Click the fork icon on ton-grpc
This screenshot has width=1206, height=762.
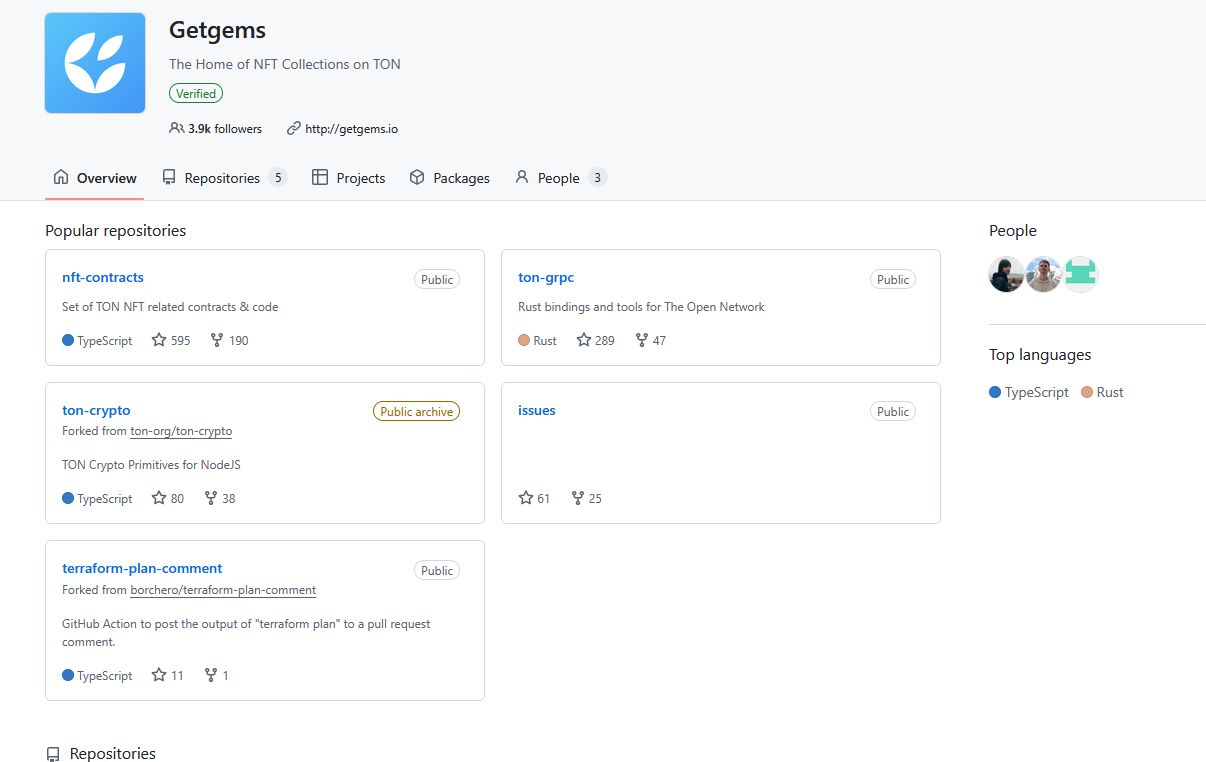tap(641, 340)
